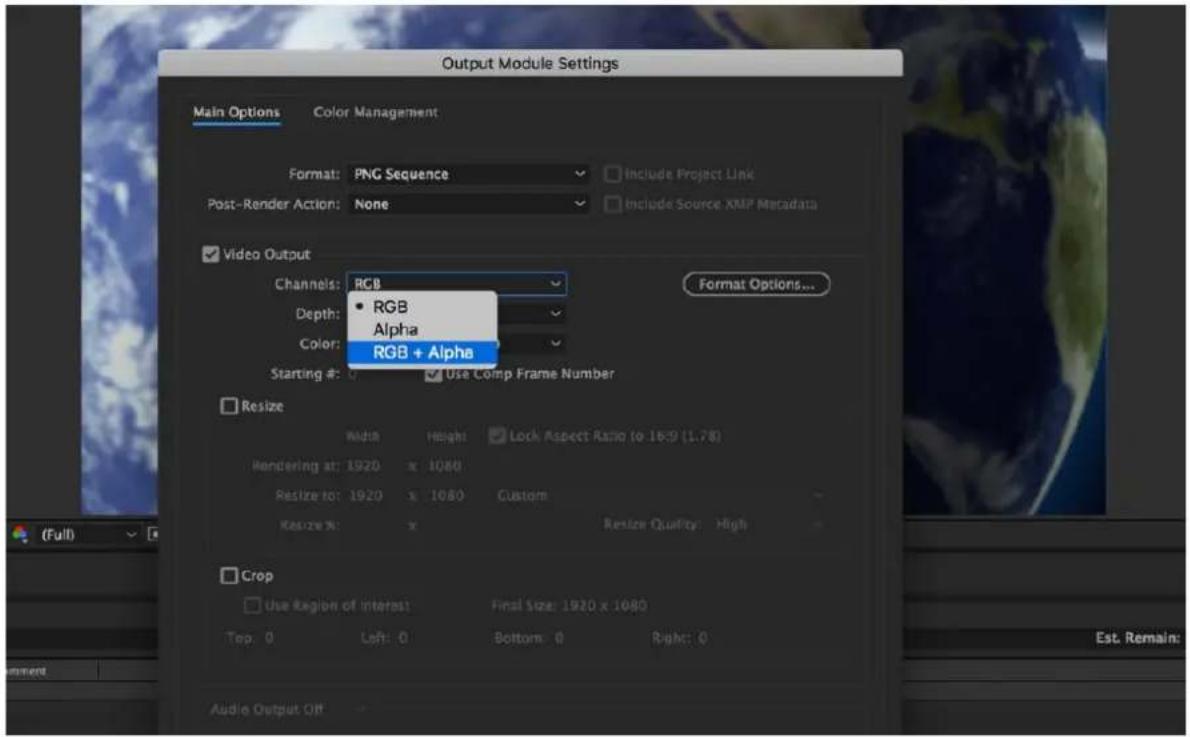Uncheck the Video Output checkbox

[210, 254]
